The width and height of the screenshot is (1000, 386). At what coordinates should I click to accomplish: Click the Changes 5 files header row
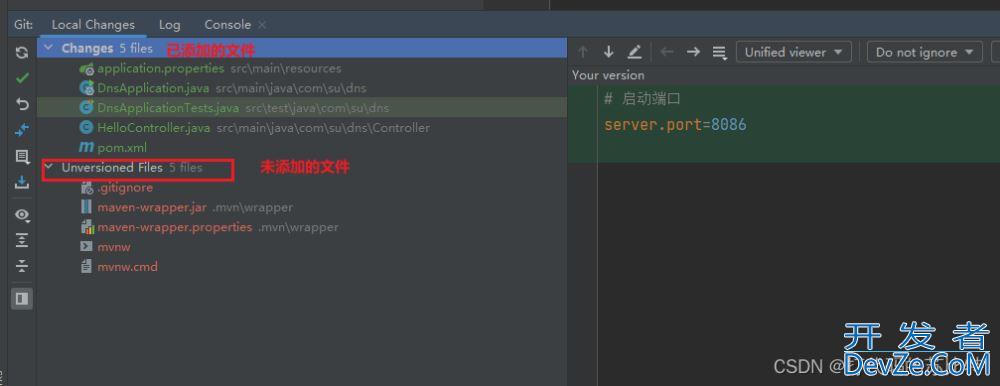pos(302,48)
